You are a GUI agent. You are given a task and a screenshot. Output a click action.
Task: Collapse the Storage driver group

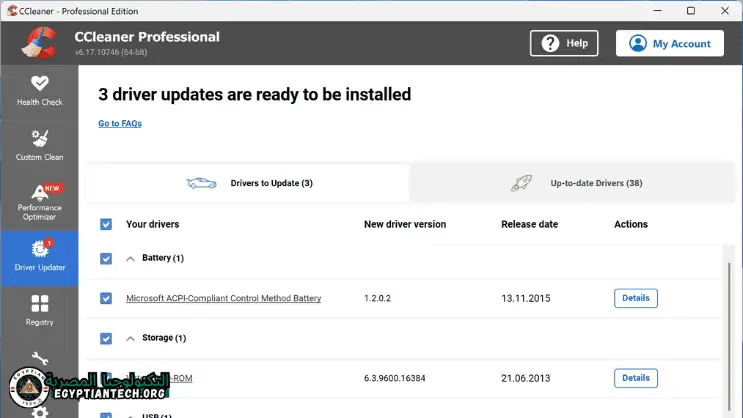click(130, 338)
